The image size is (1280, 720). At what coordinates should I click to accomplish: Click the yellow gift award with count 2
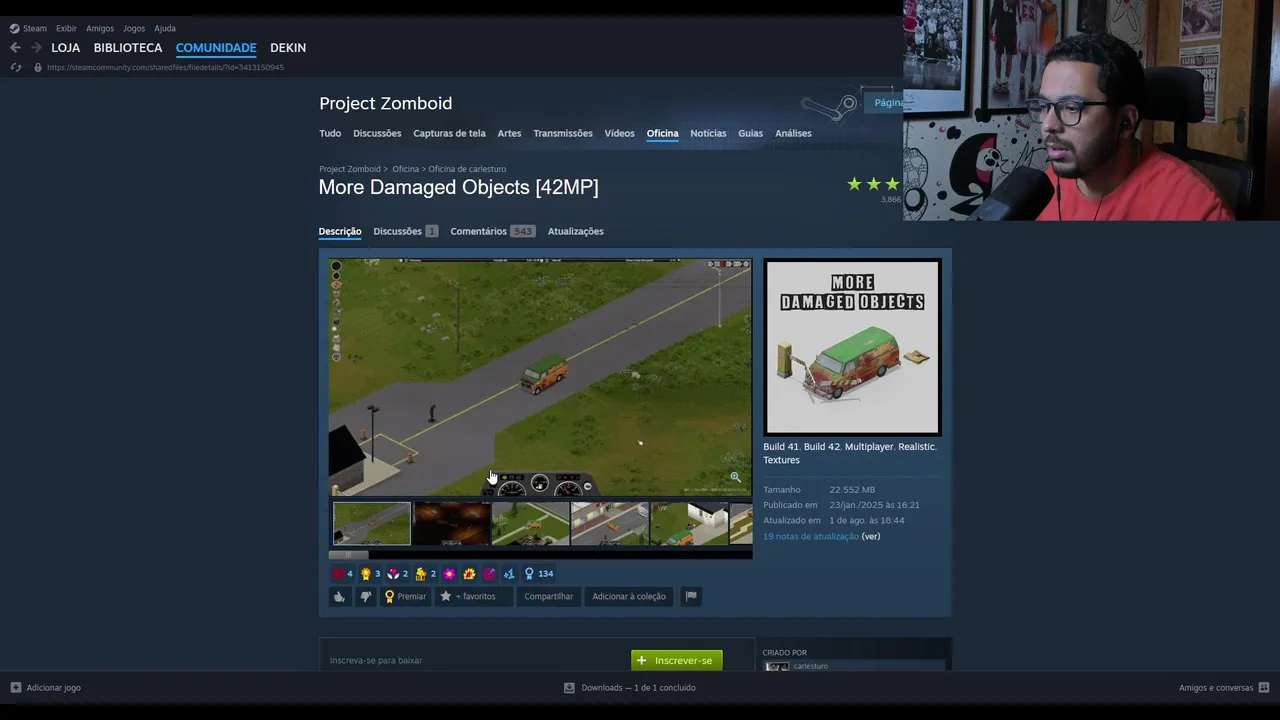click(x=426, y=574)
